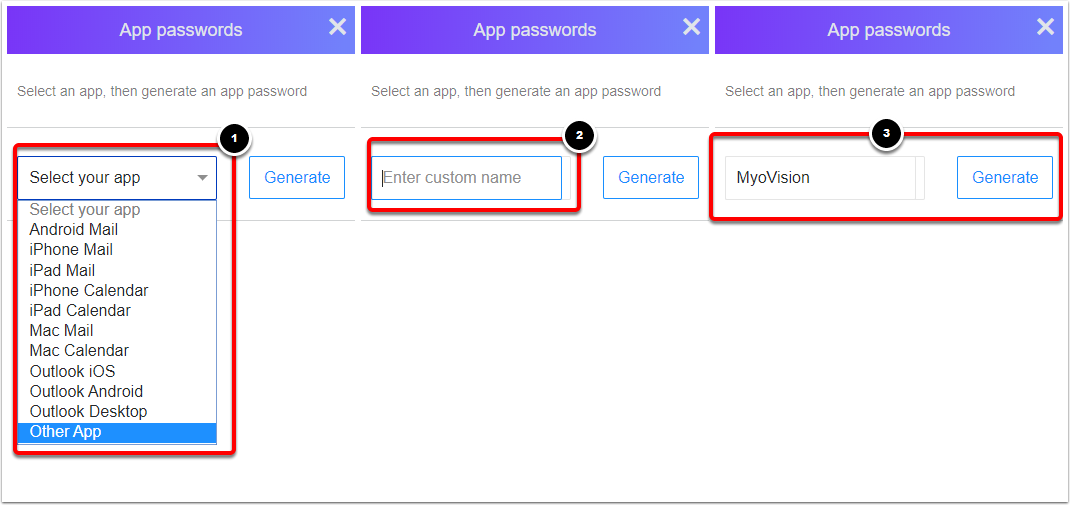This screenshot has height=505, width=1070.
Task: Close the first App passwords dialog
Action: [337, 27]
